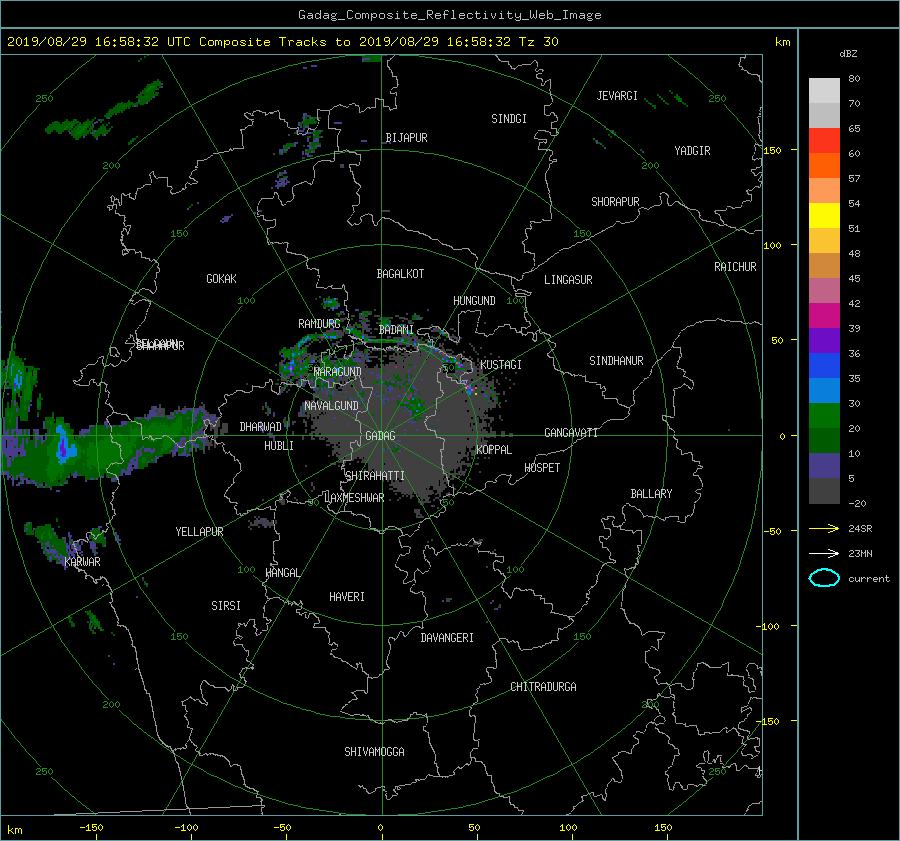Click the white 23MN arrow legend icon
This screenshot has height=841, width=900.
point(824,553)
